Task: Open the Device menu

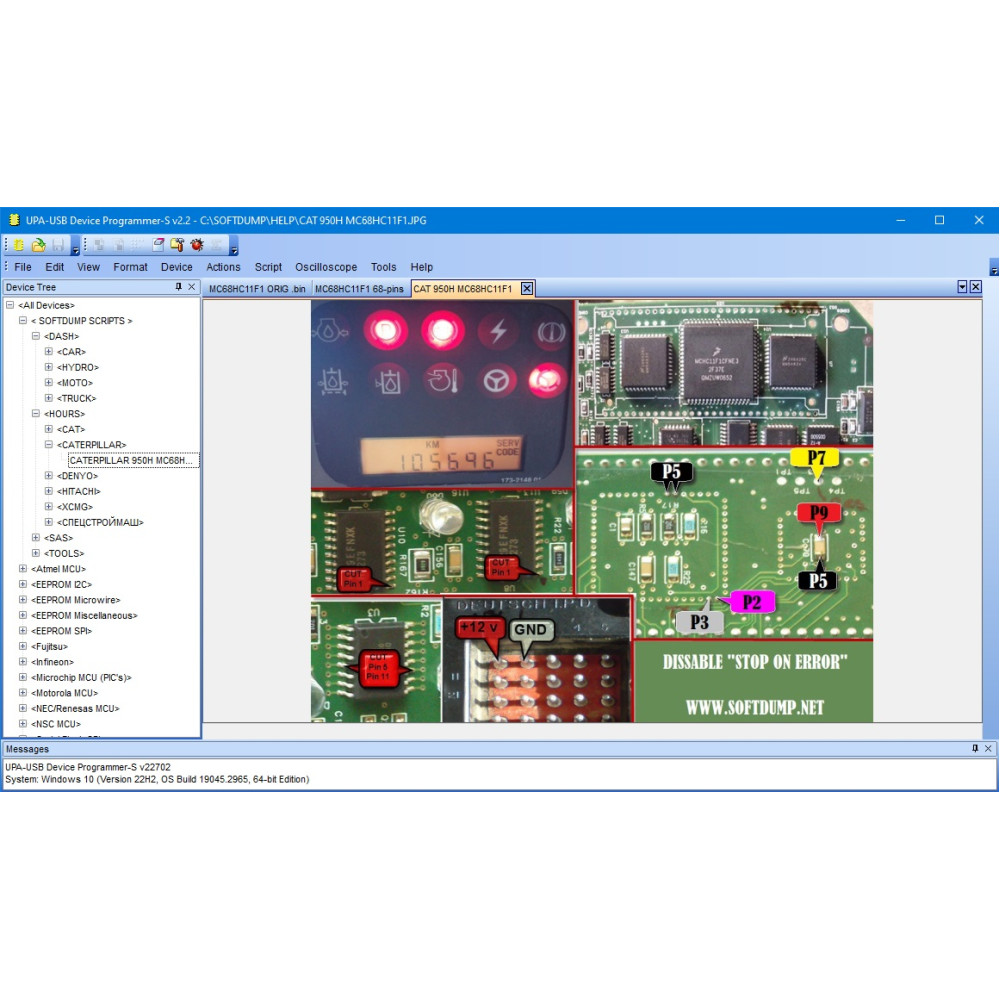Action: click(177, 267)
